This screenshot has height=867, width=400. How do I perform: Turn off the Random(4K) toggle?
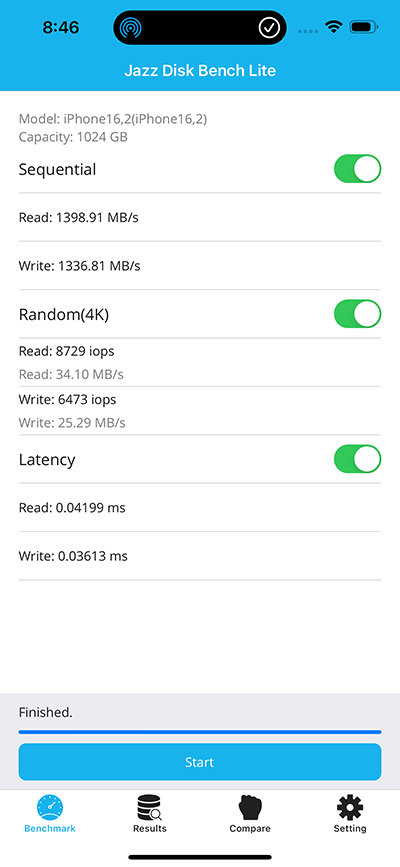[x=357, y=314]
